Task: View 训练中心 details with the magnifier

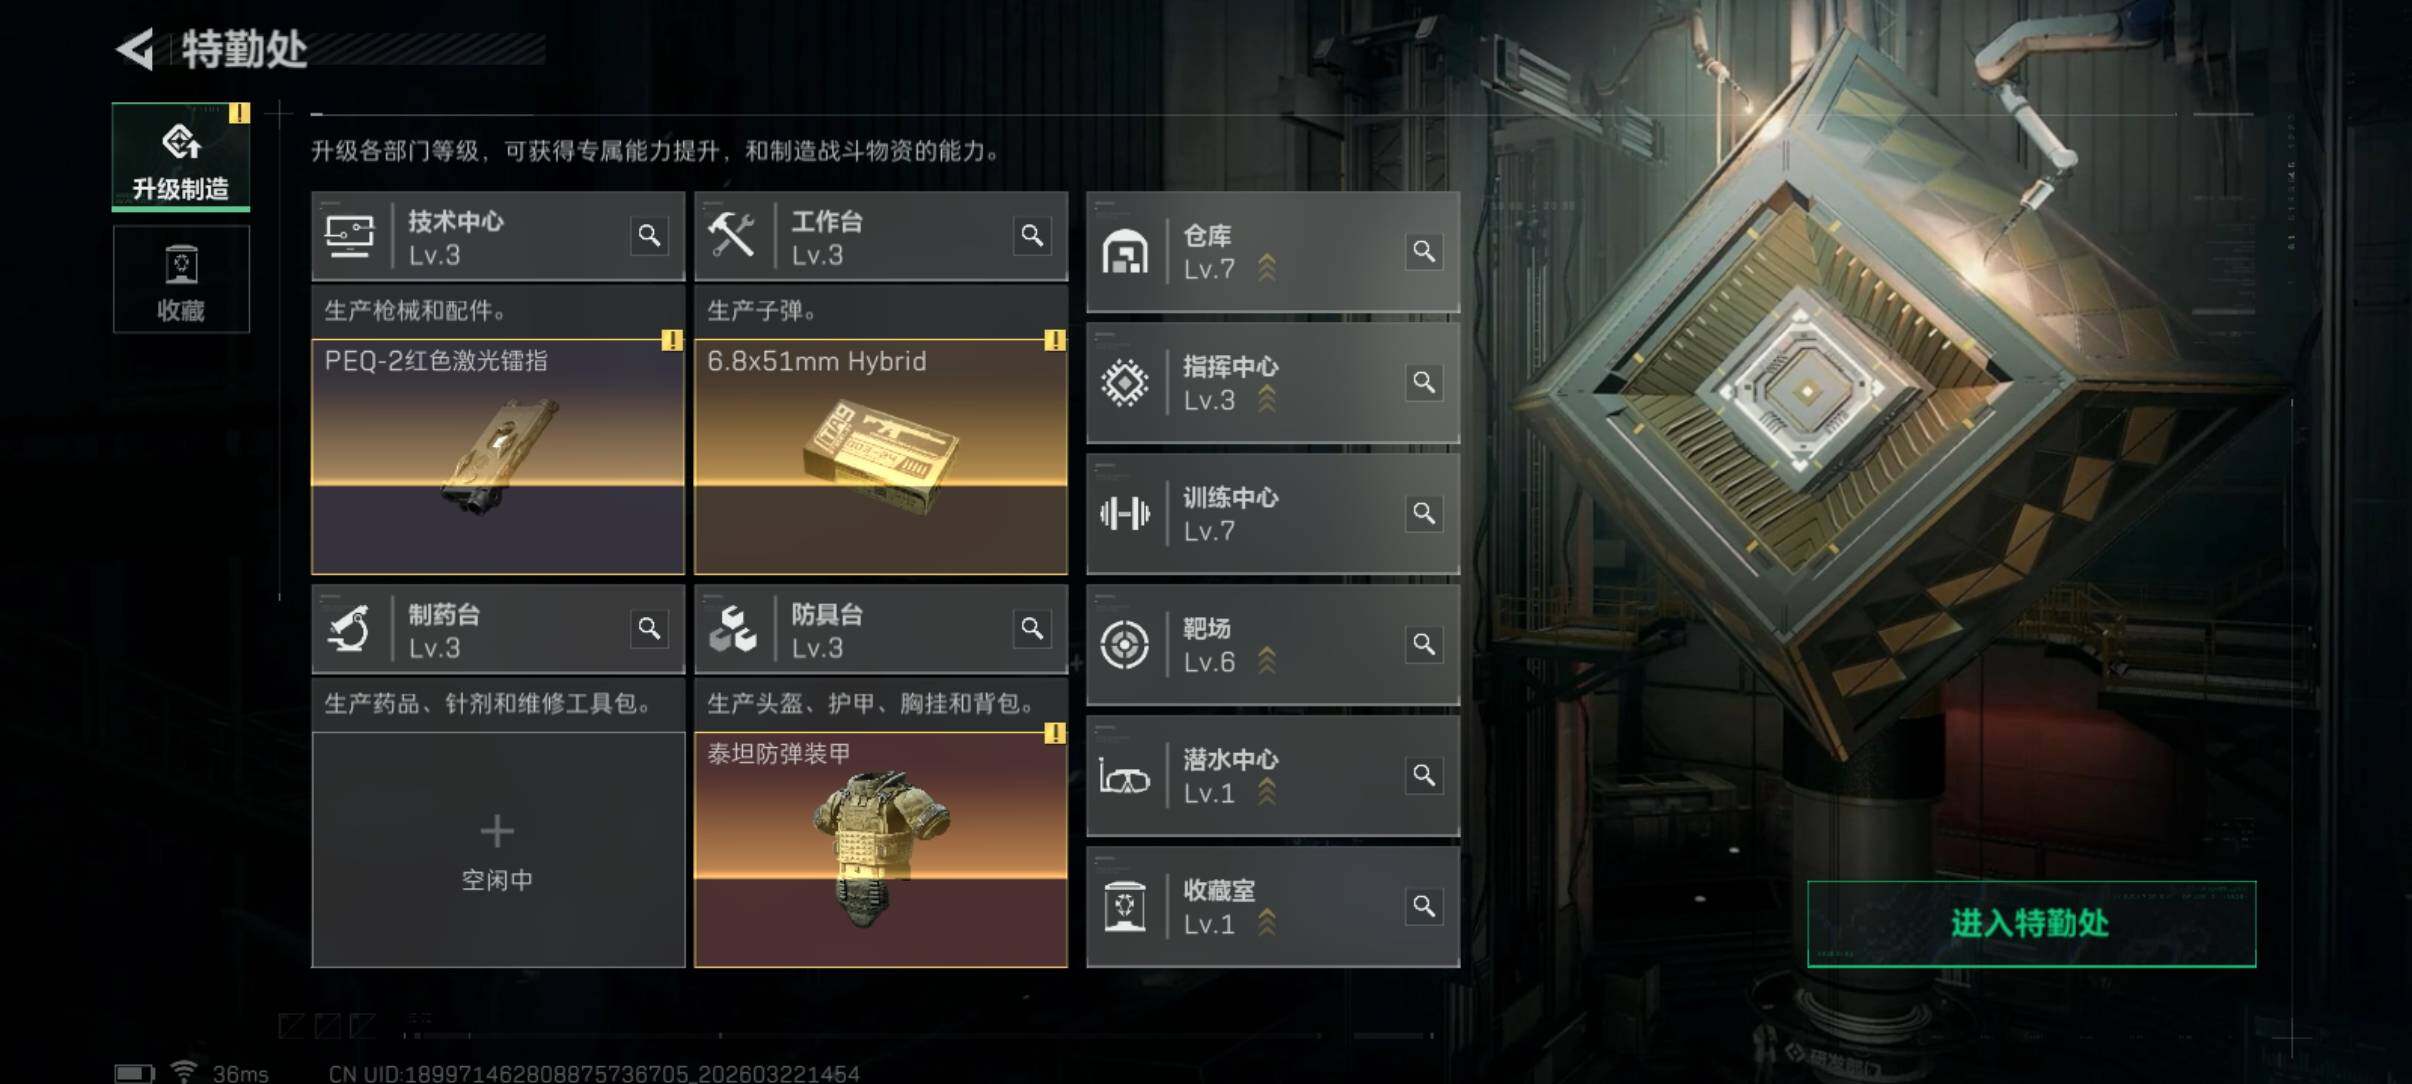Action: (x=1424, y=513)
